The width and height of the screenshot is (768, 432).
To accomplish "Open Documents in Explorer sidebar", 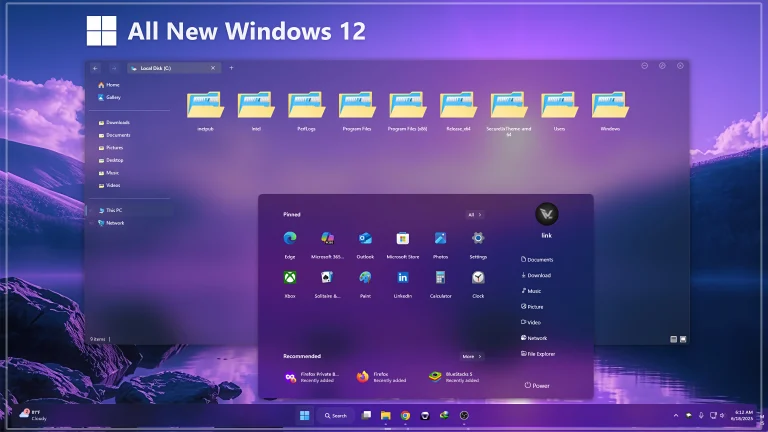I will (x=114, y=135).
